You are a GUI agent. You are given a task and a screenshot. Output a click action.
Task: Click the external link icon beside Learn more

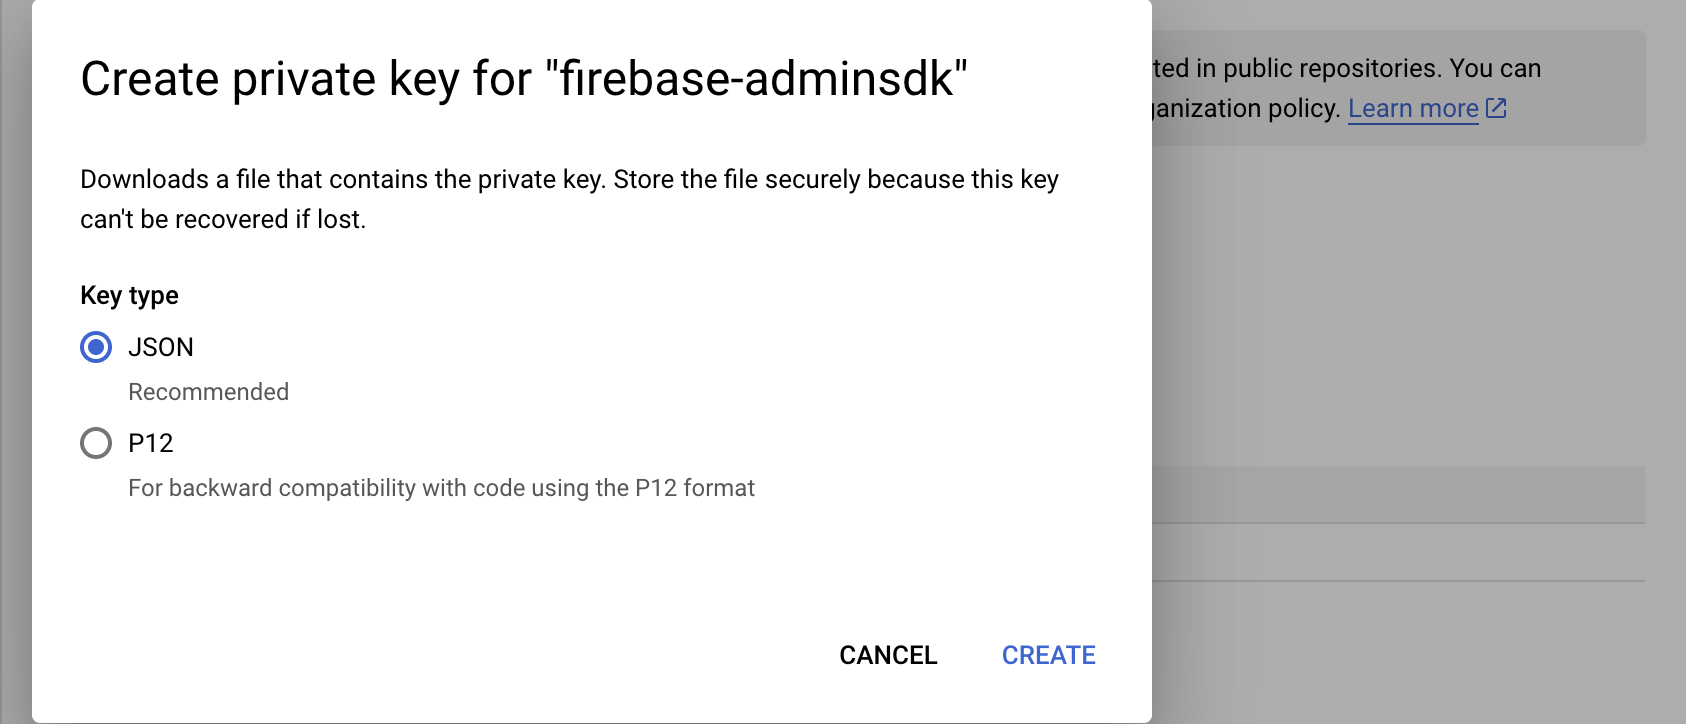pos(1496,108)
